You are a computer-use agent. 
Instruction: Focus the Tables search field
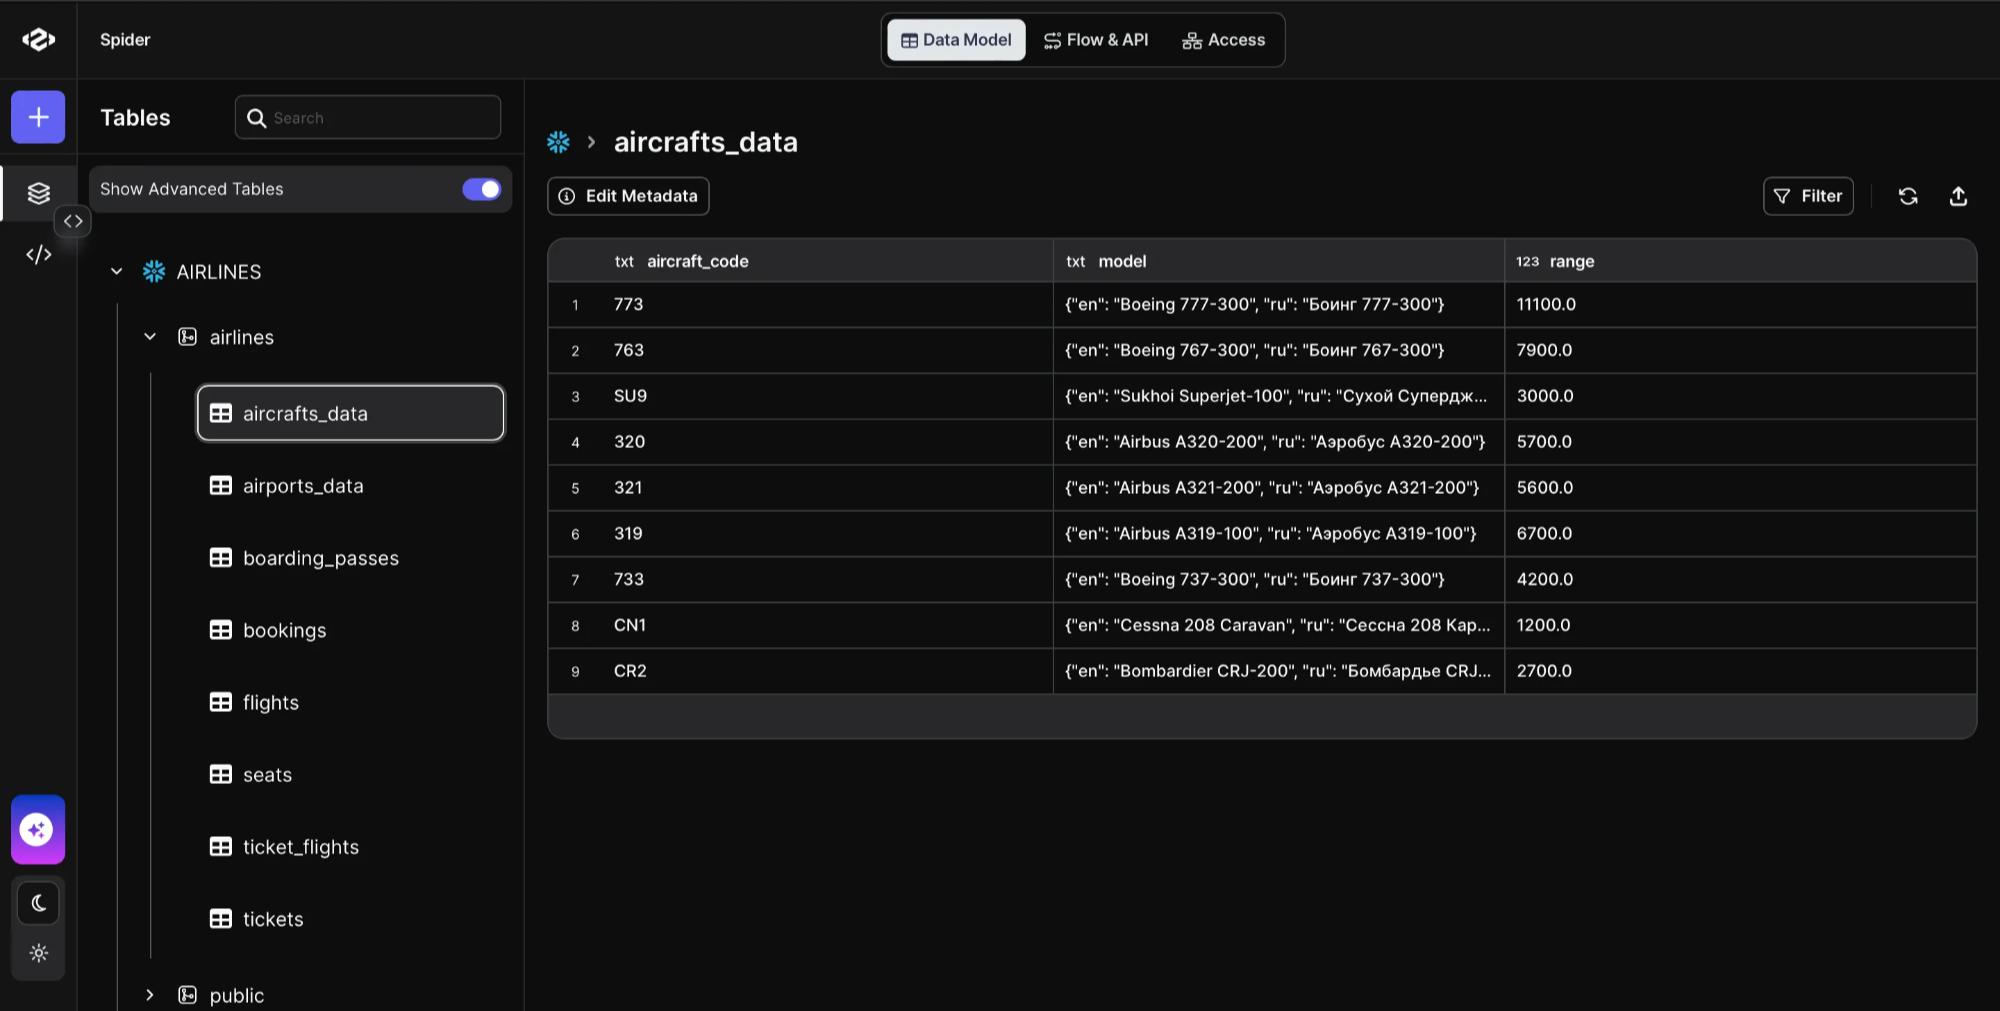[368, 118]
